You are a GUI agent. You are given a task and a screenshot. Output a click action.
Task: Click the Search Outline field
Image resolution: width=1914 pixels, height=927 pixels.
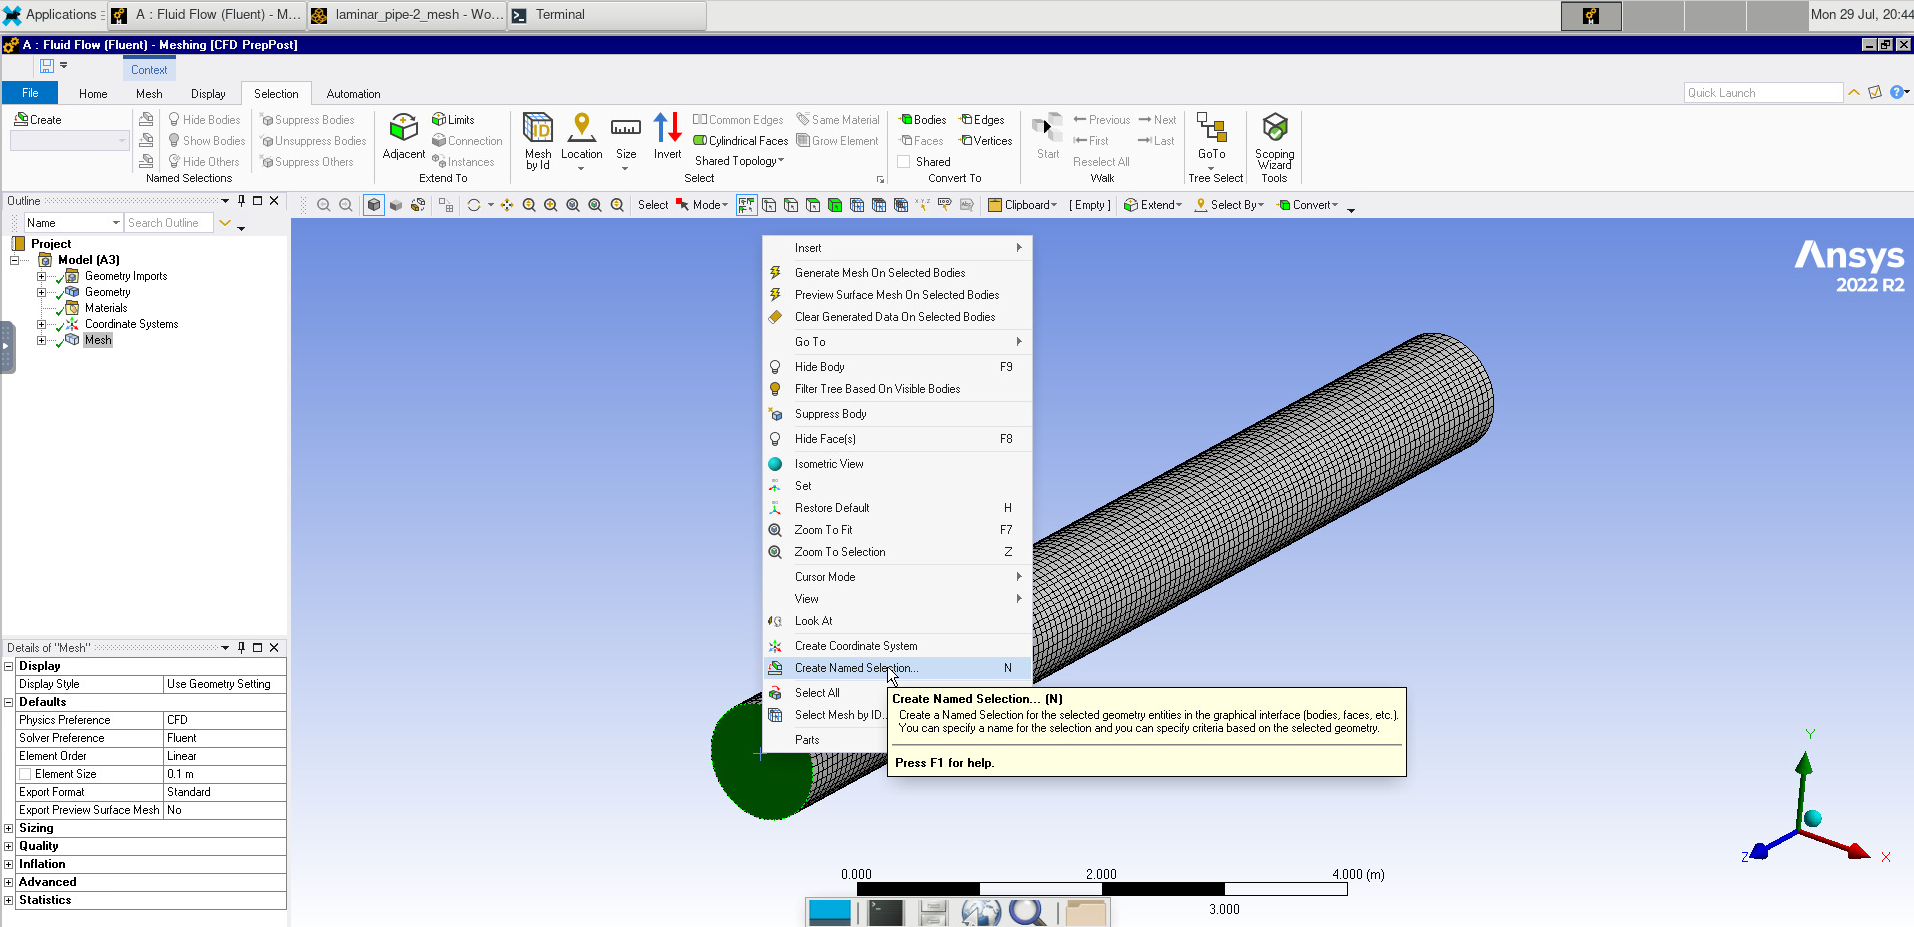coord(169,223)
